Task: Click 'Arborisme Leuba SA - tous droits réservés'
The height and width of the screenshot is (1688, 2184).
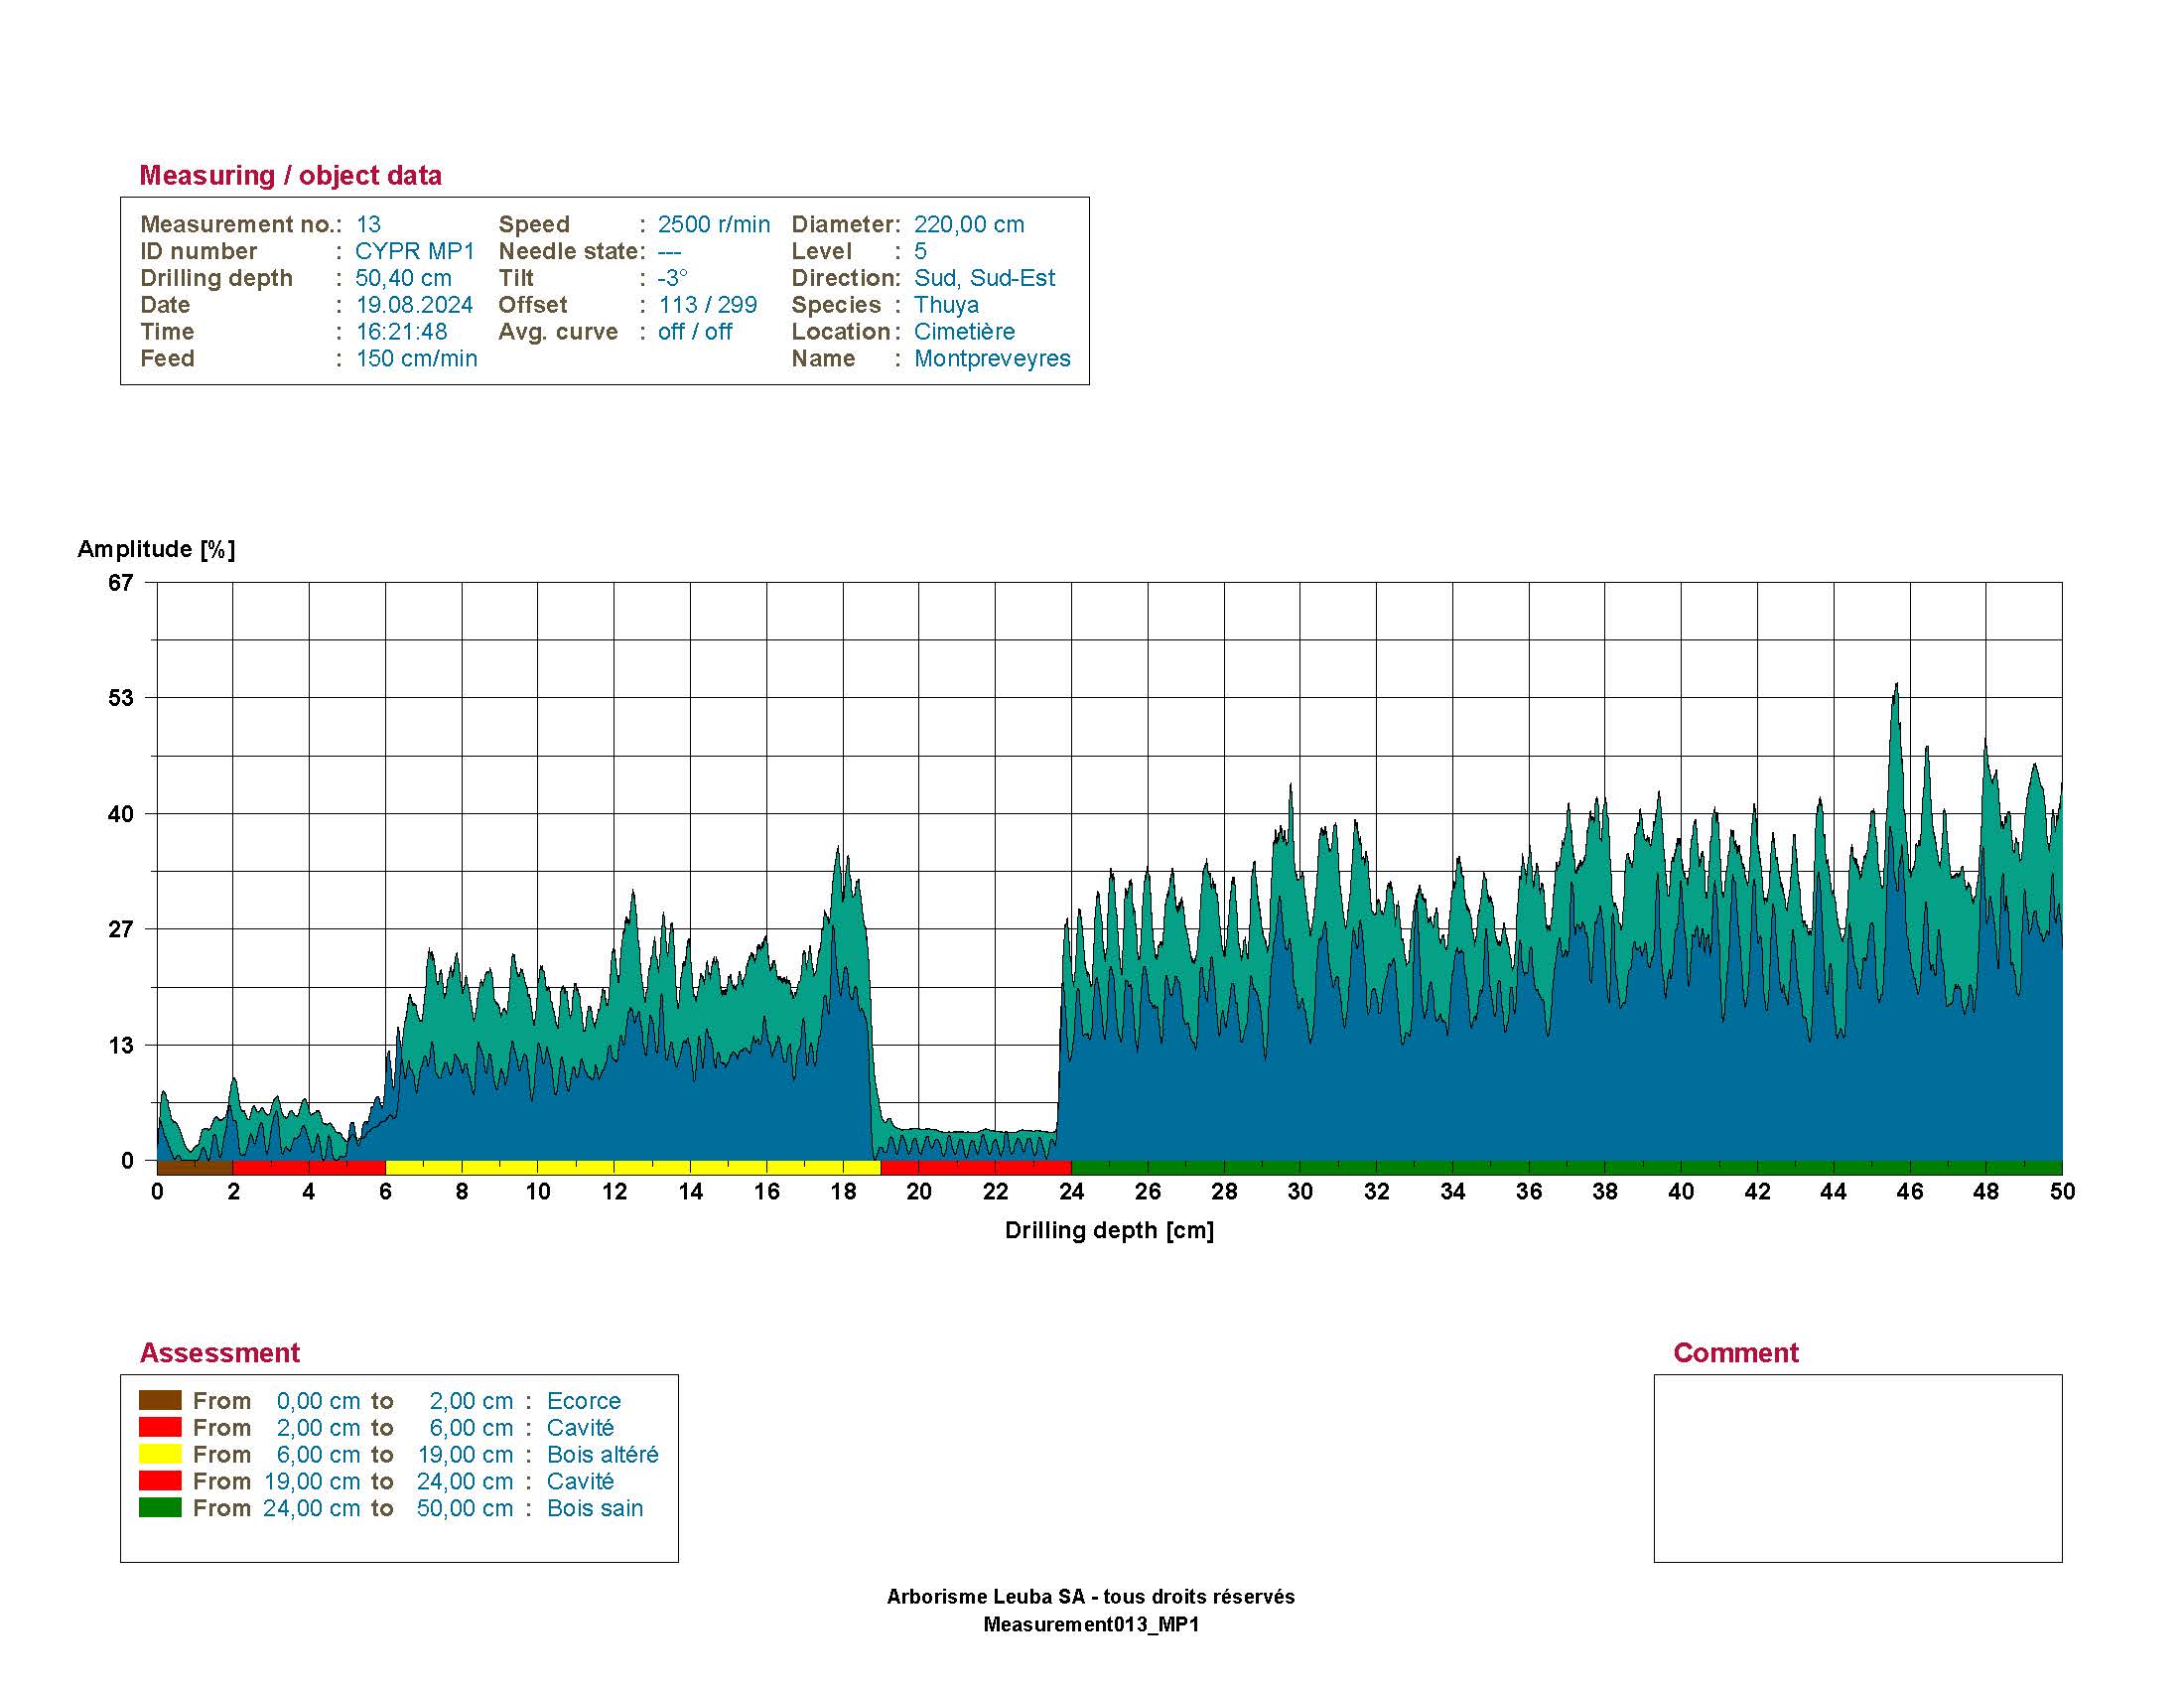Action: tap(1091, 1597)
